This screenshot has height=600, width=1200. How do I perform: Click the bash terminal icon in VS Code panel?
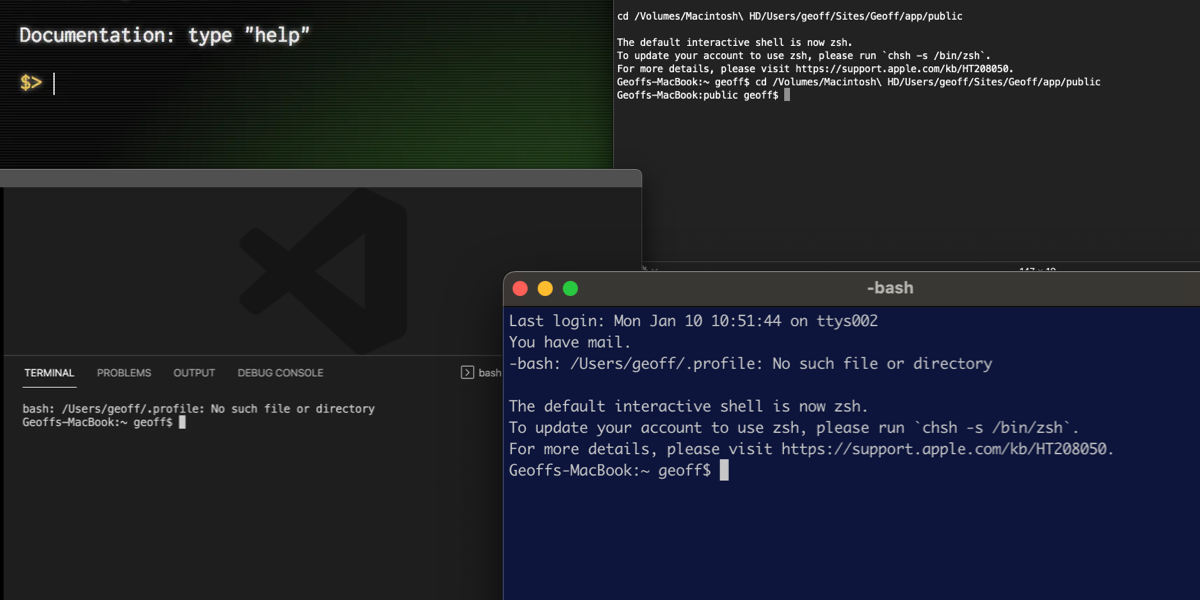click(467, 373)
